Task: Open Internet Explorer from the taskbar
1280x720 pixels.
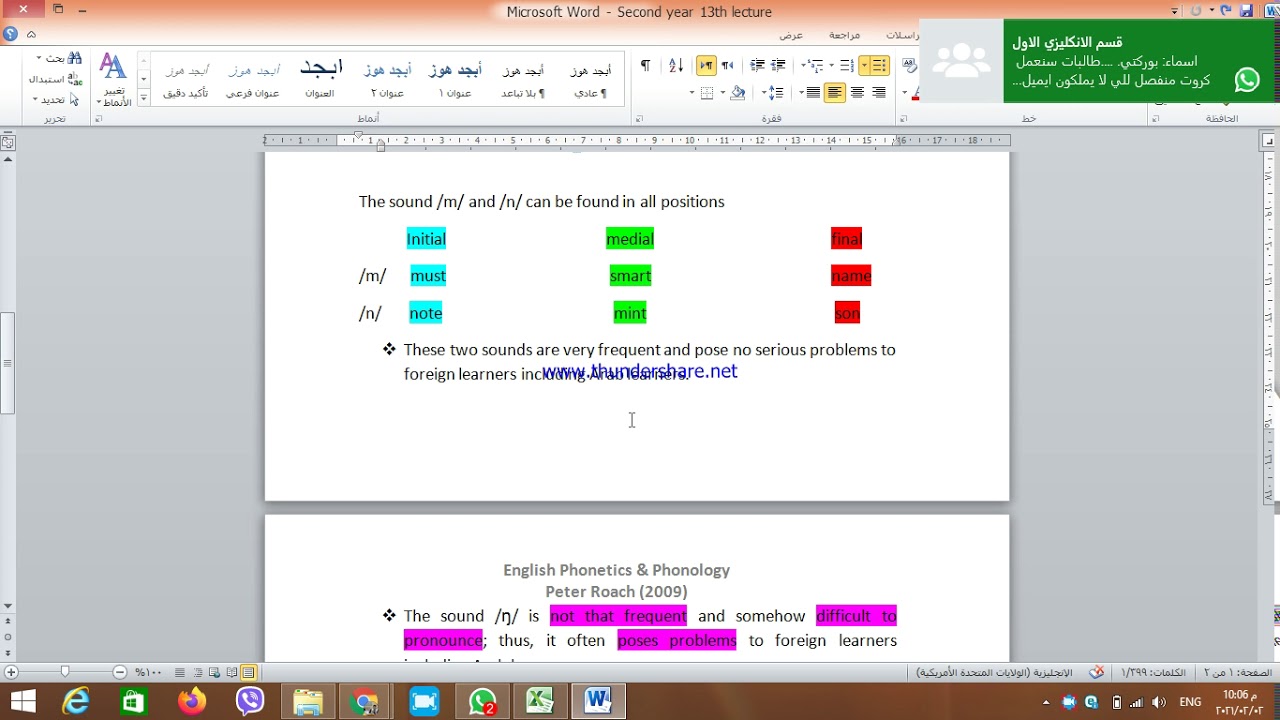Action: pos(76,702)
